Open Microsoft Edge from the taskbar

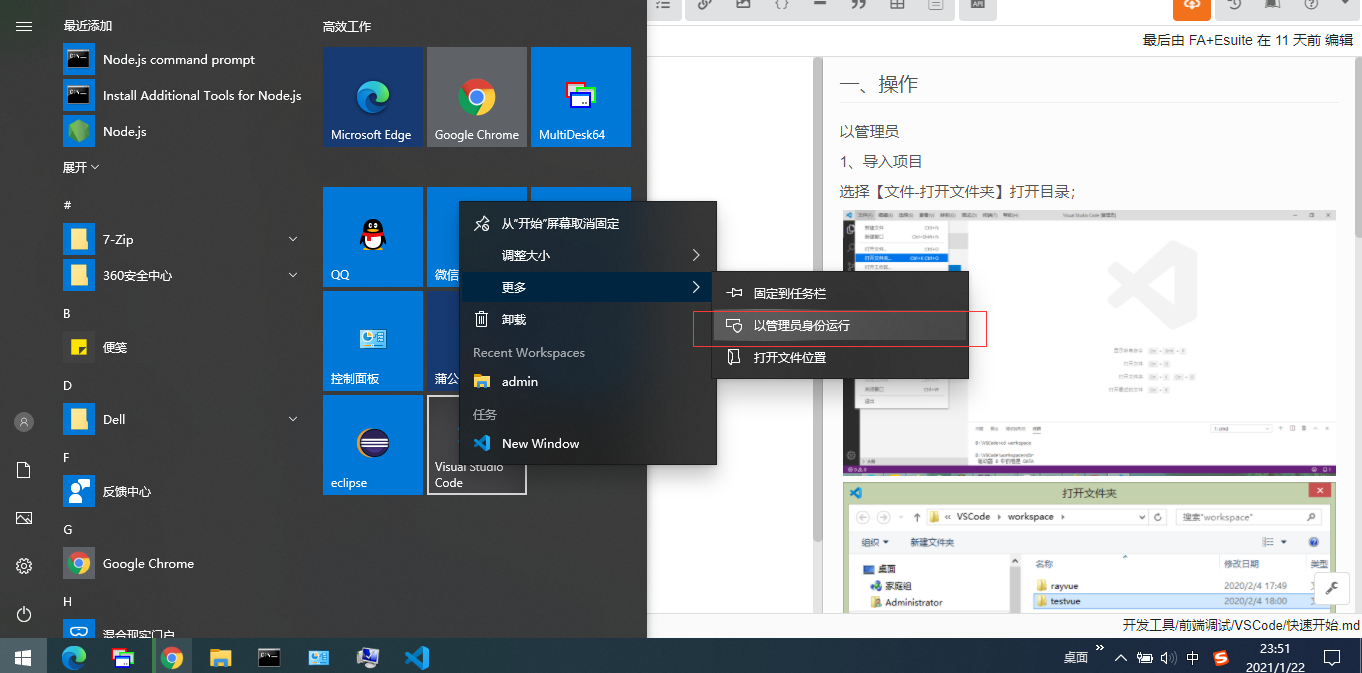(x=74, y=657)
